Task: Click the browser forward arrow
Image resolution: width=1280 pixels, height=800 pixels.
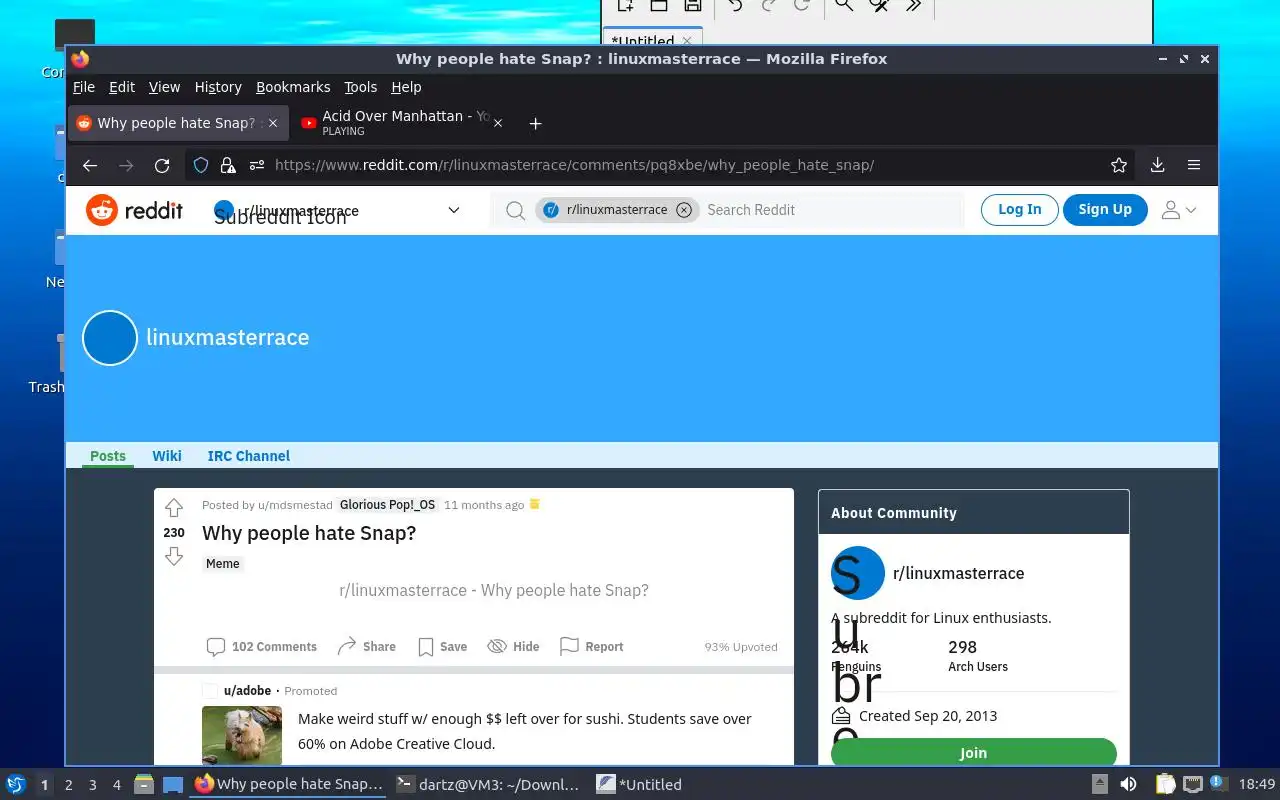Action: (x=126, y=165)
